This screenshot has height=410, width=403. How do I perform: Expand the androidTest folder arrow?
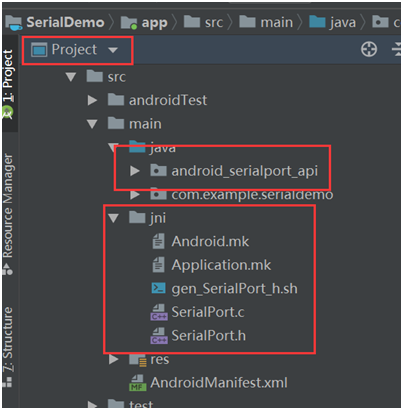(x=92, y=100)
